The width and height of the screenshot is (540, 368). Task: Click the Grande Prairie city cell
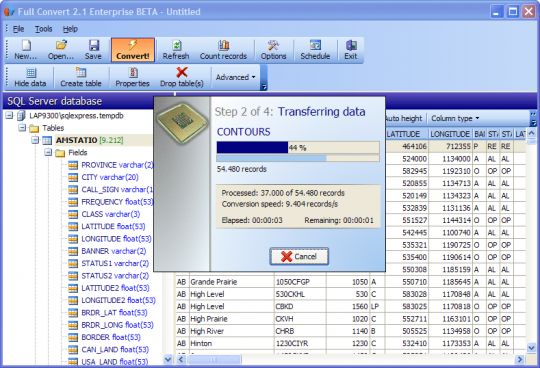click(x=231, y=282)
